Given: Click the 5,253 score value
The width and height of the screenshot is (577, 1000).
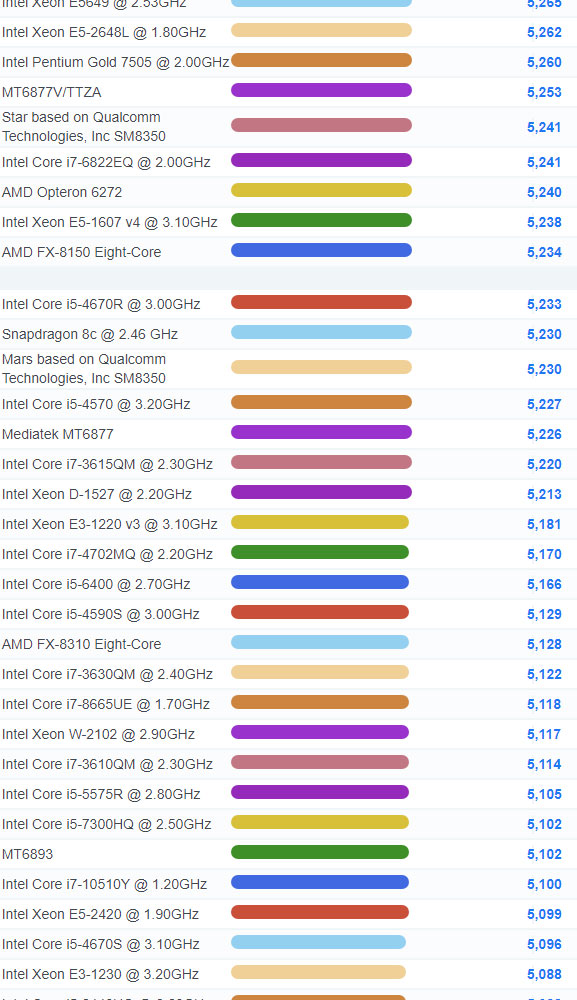Looking at the screenshot, I should pyautogui.click(x=544, y=92).
